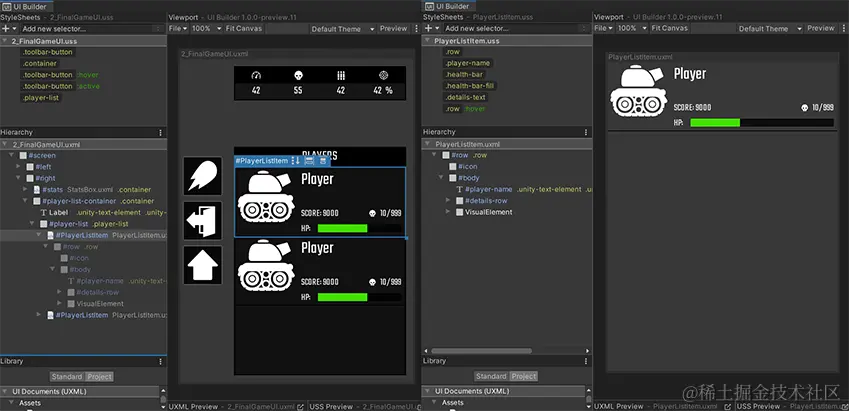849x411 pixels.
Task: Open the File menu in left Viewport
Action: (177, 28)
